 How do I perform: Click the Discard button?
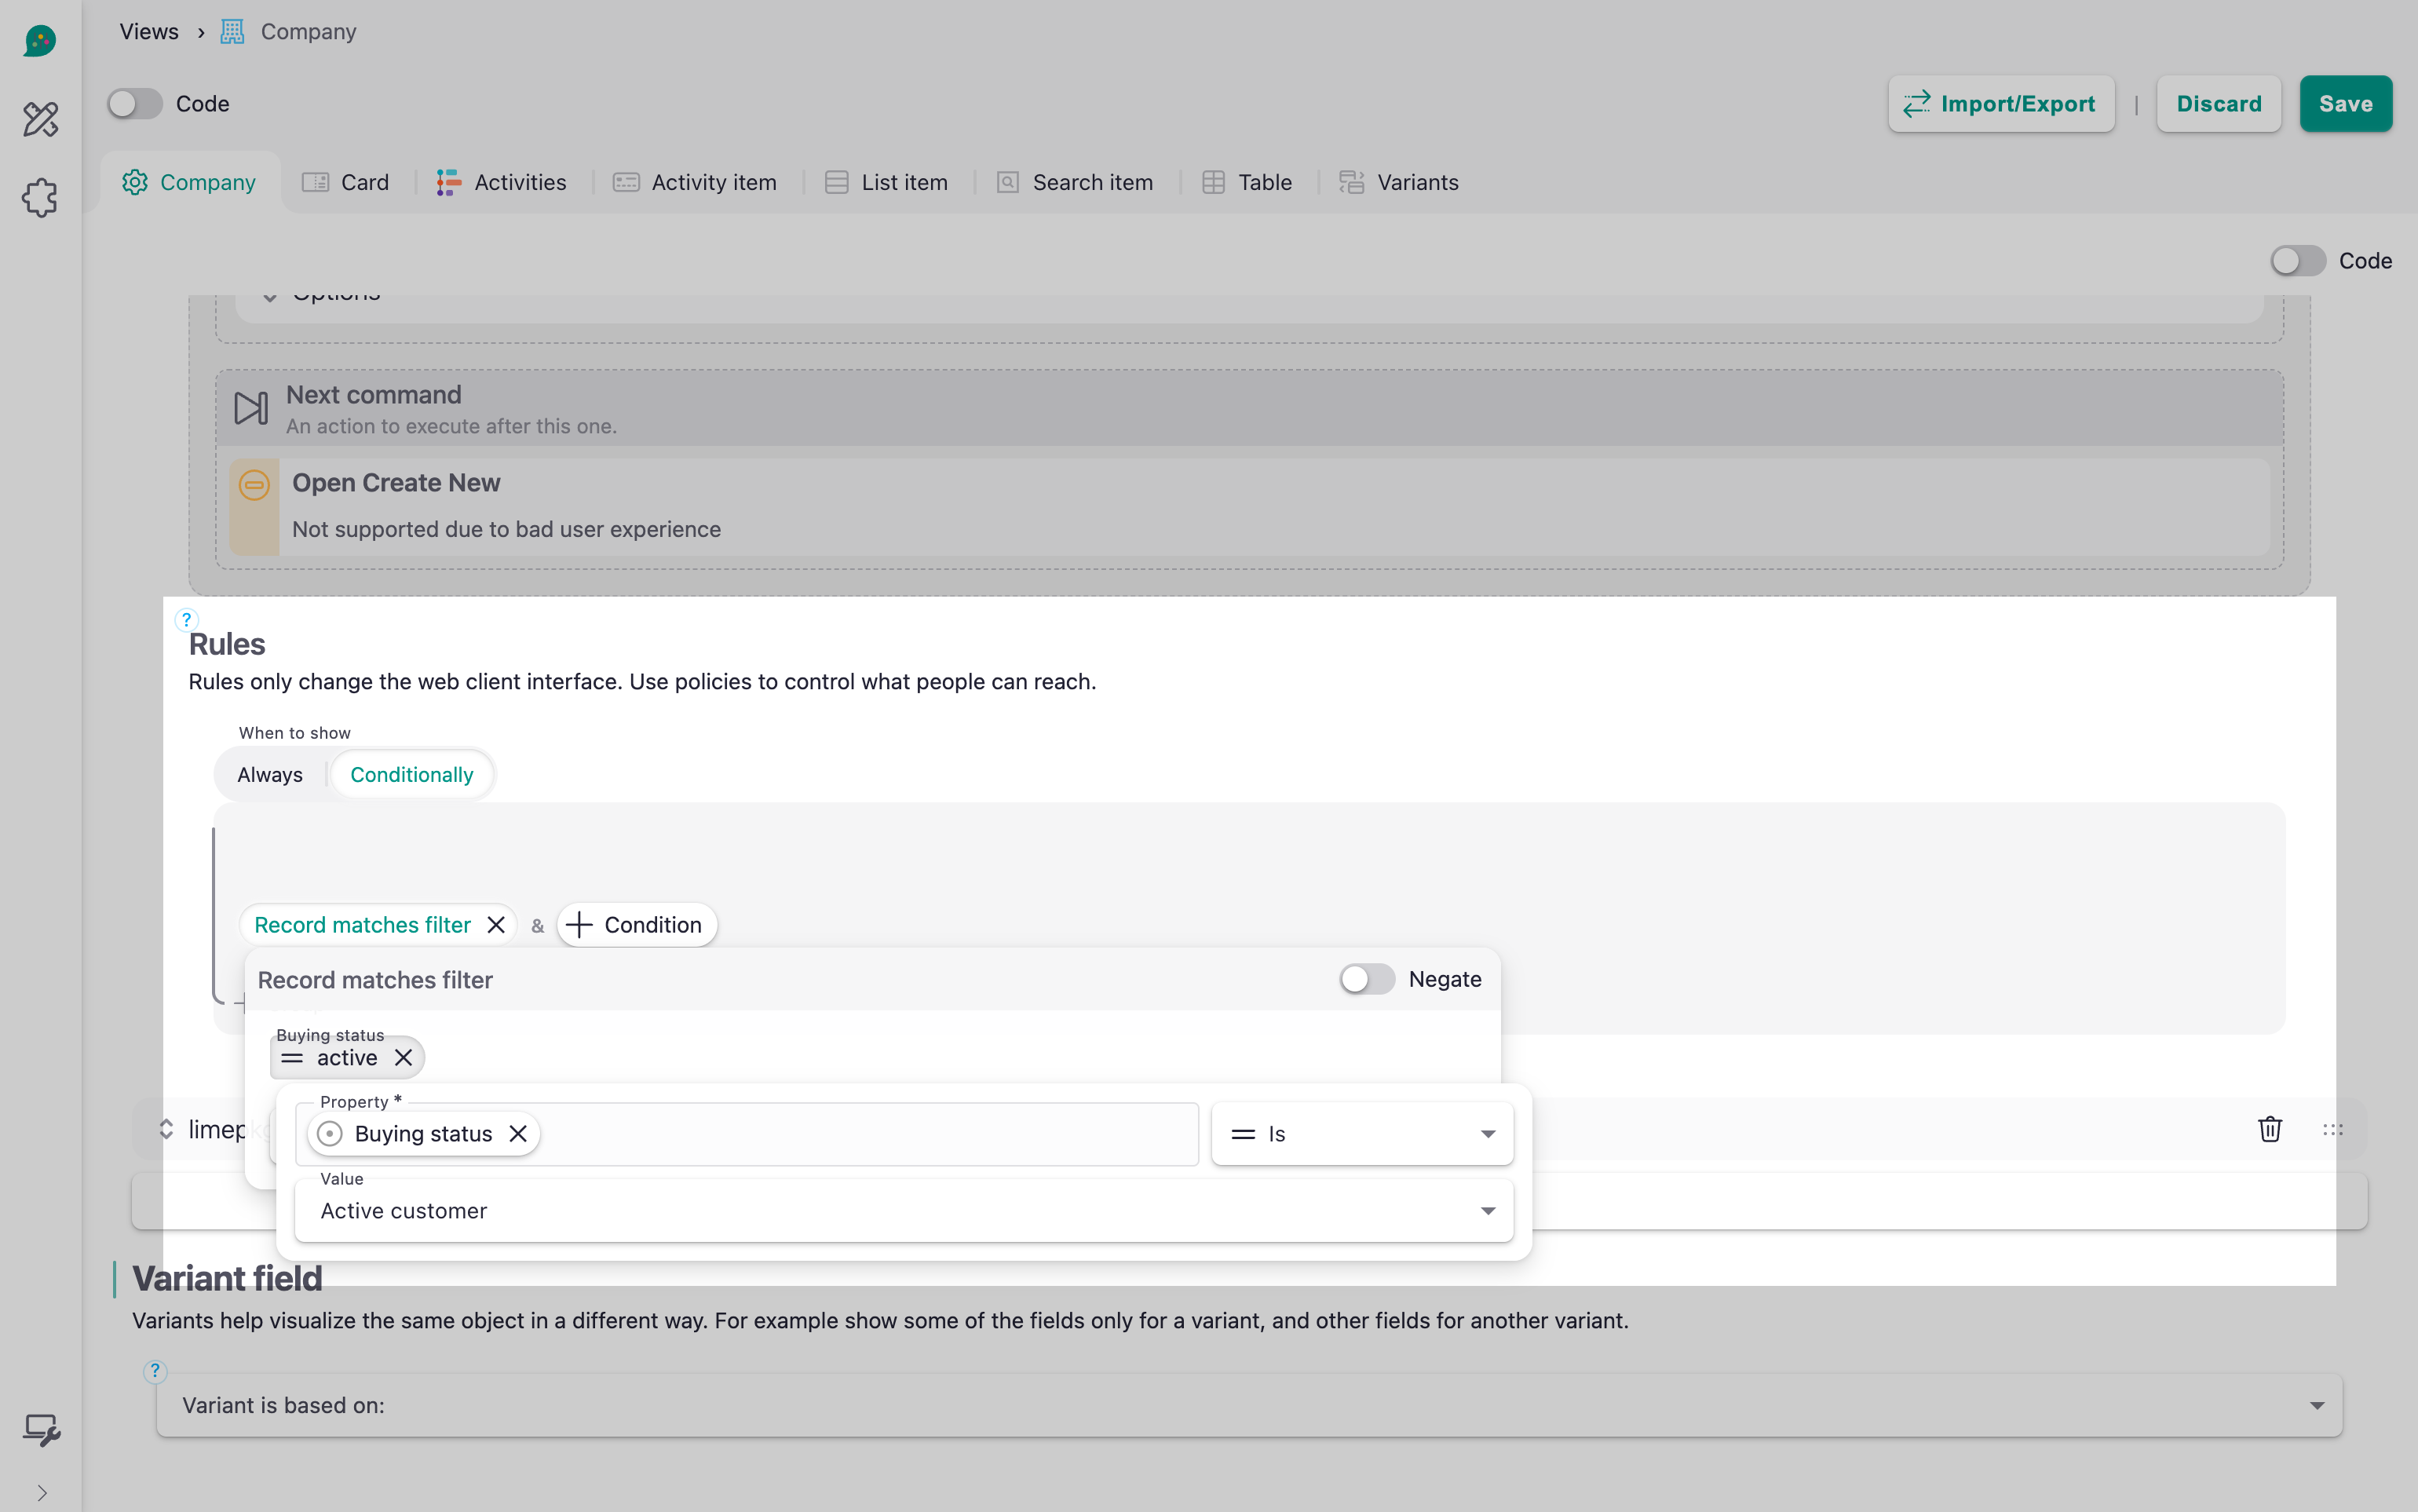point(2218,103)
